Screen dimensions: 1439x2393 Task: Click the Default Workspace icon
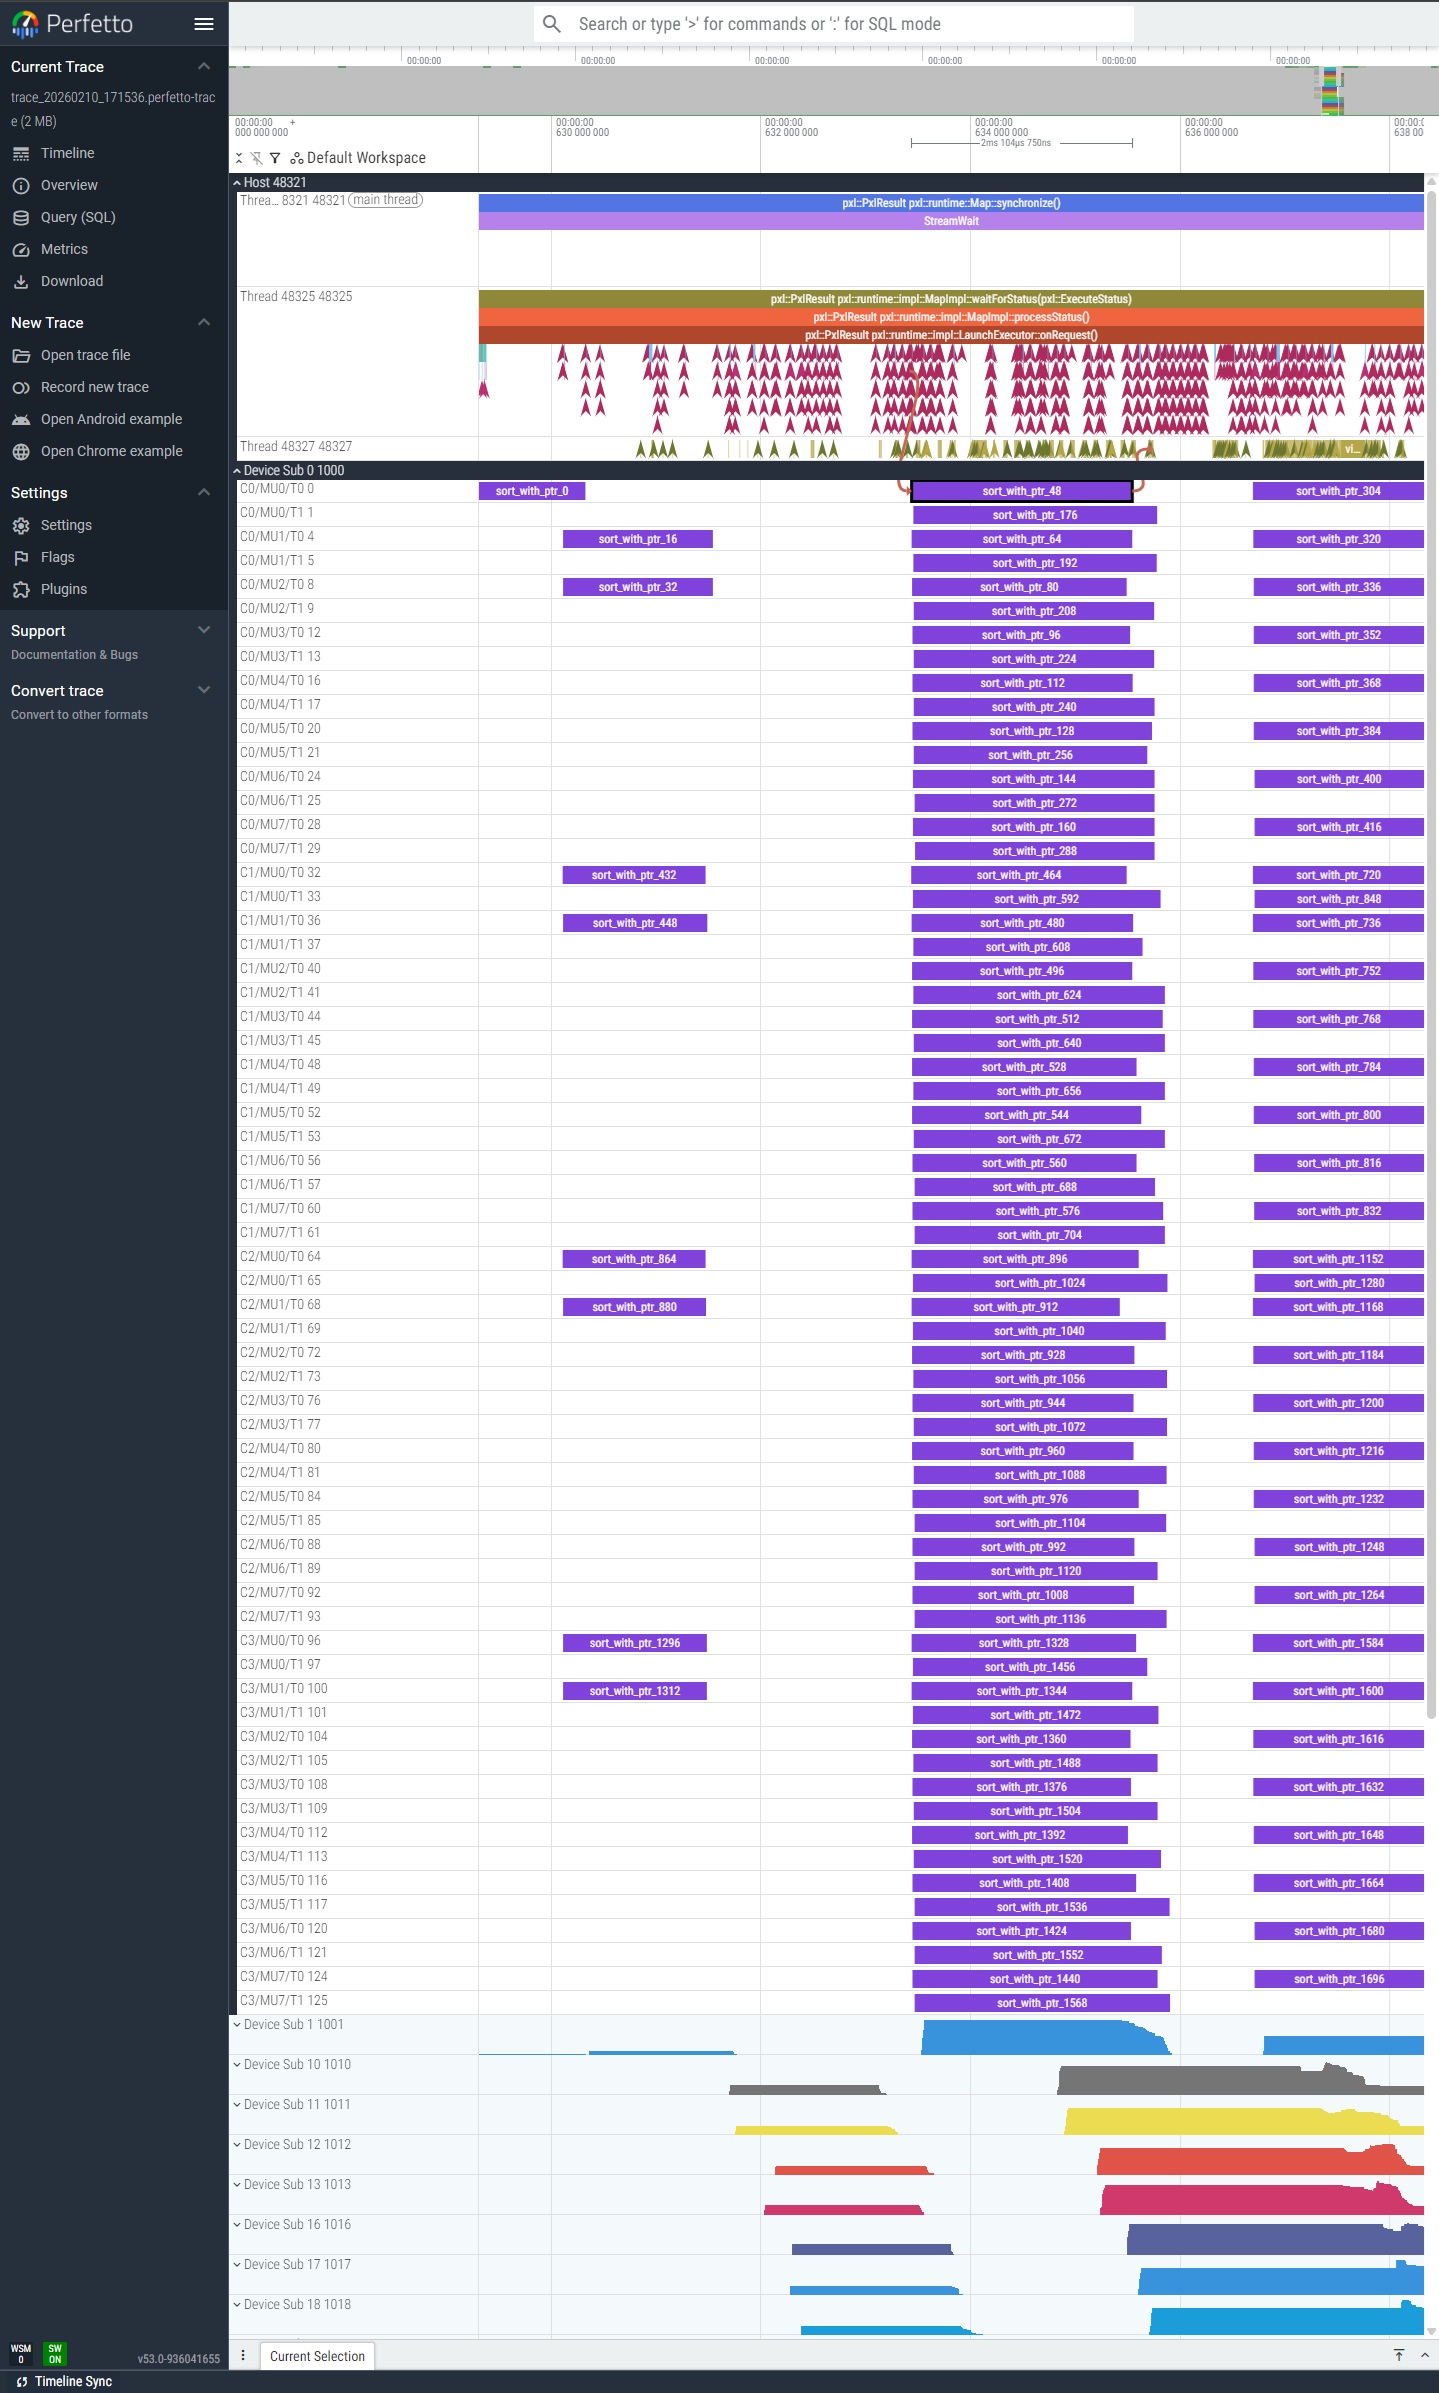coord(297,158)
